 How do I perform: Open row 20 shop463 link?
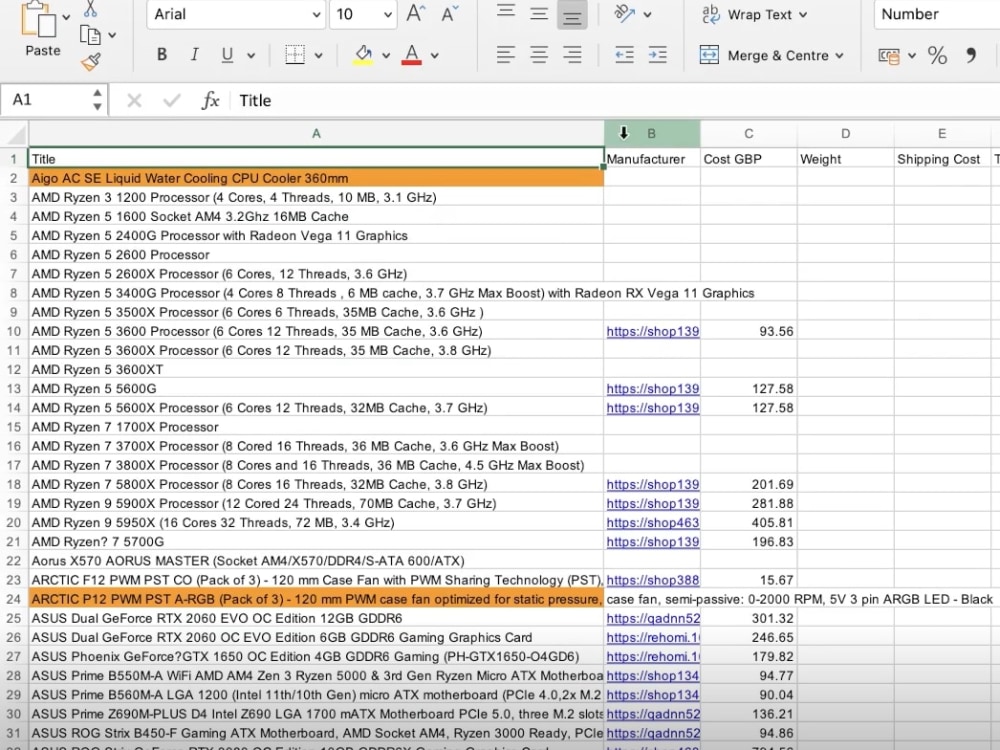(652, 522)
